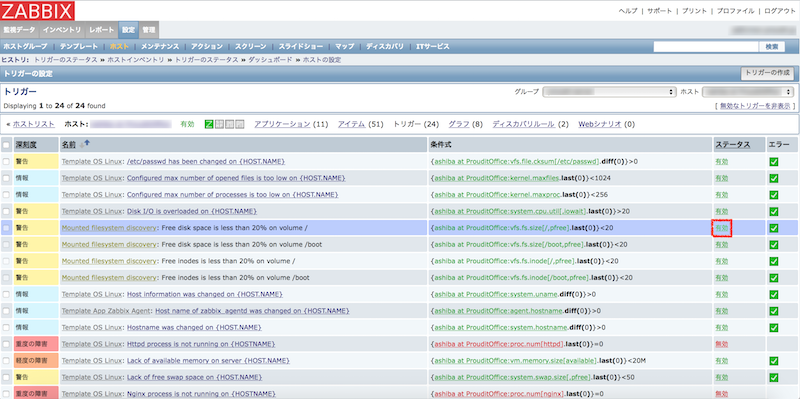The width and height of the screenshot is (800, 399).
Task: Tick checkbox for max number of processes trigger
Action: pos(6,195)
